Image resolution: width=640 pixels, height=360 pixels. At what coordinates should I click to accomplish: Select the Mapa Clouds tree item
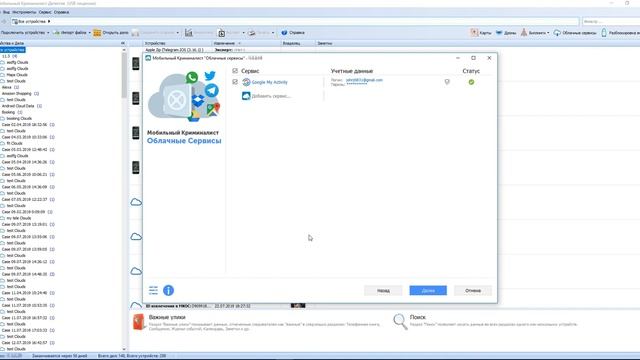coord(17,75)
